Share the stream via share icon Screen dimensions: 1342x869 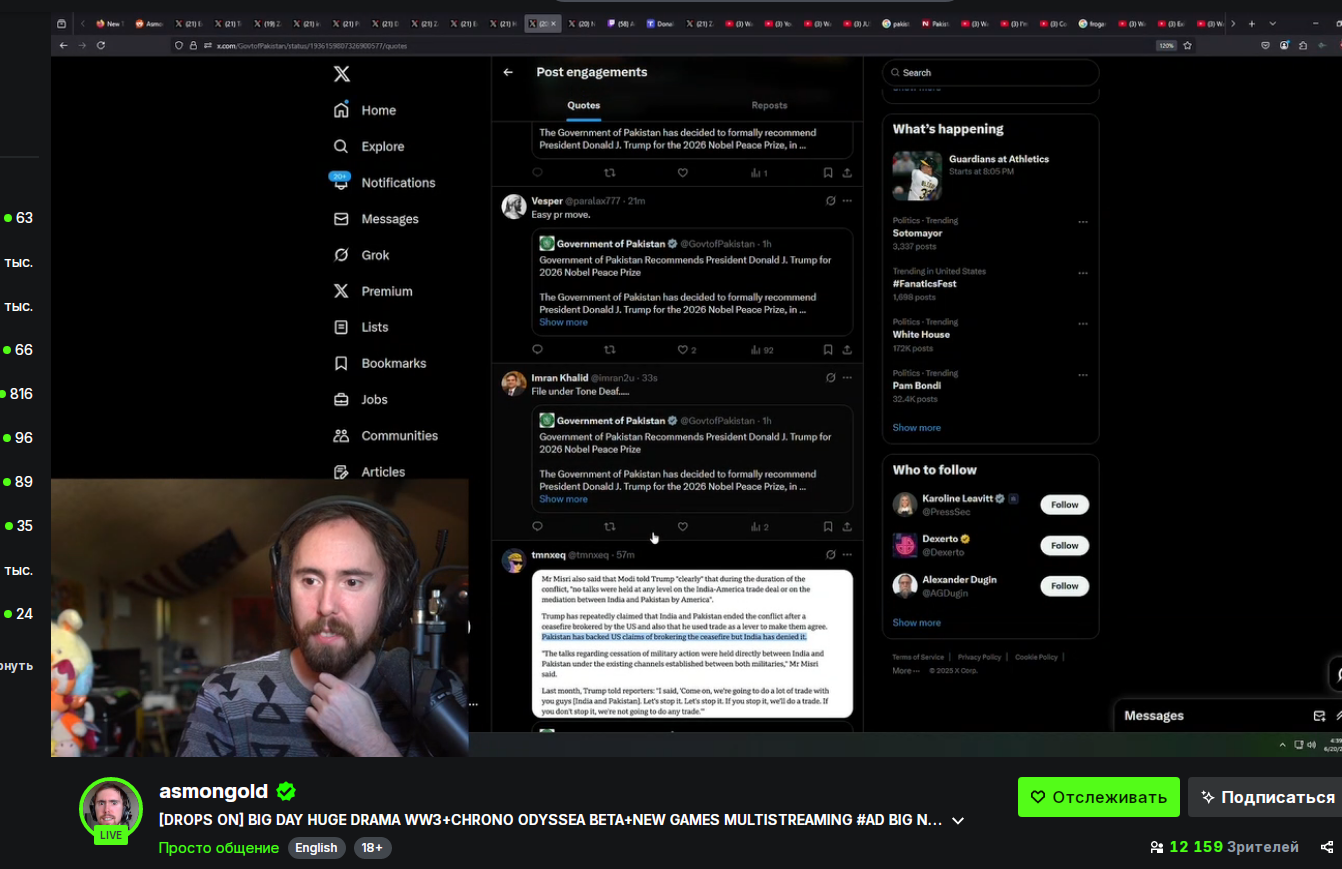tap(1327, 847)
